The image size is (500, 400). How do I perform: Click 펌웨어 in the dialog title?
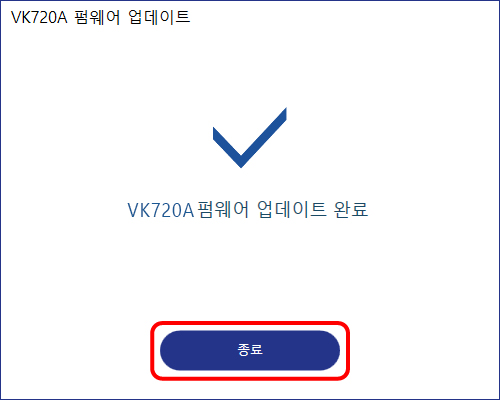tap(97, 17)
